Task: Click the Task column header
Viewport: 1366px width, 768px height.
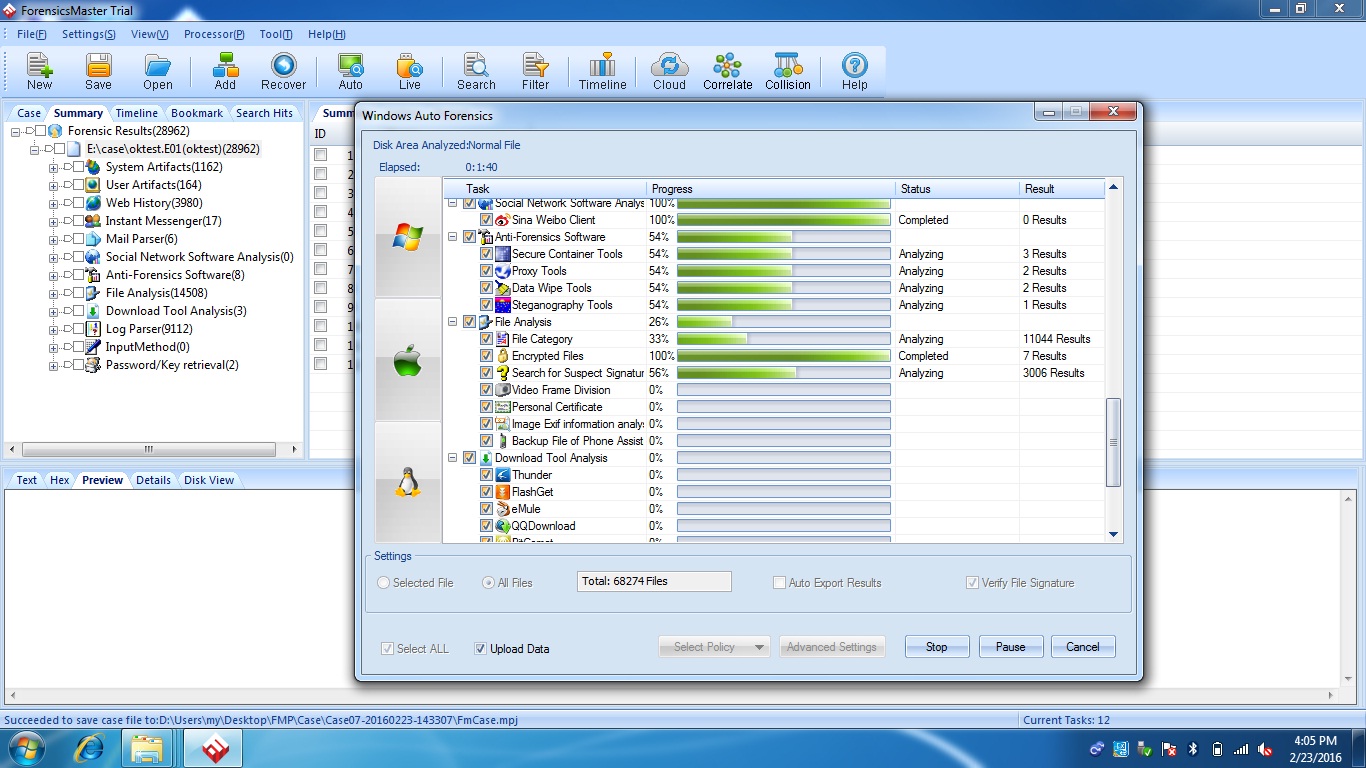Action: (x=544, y=188)
